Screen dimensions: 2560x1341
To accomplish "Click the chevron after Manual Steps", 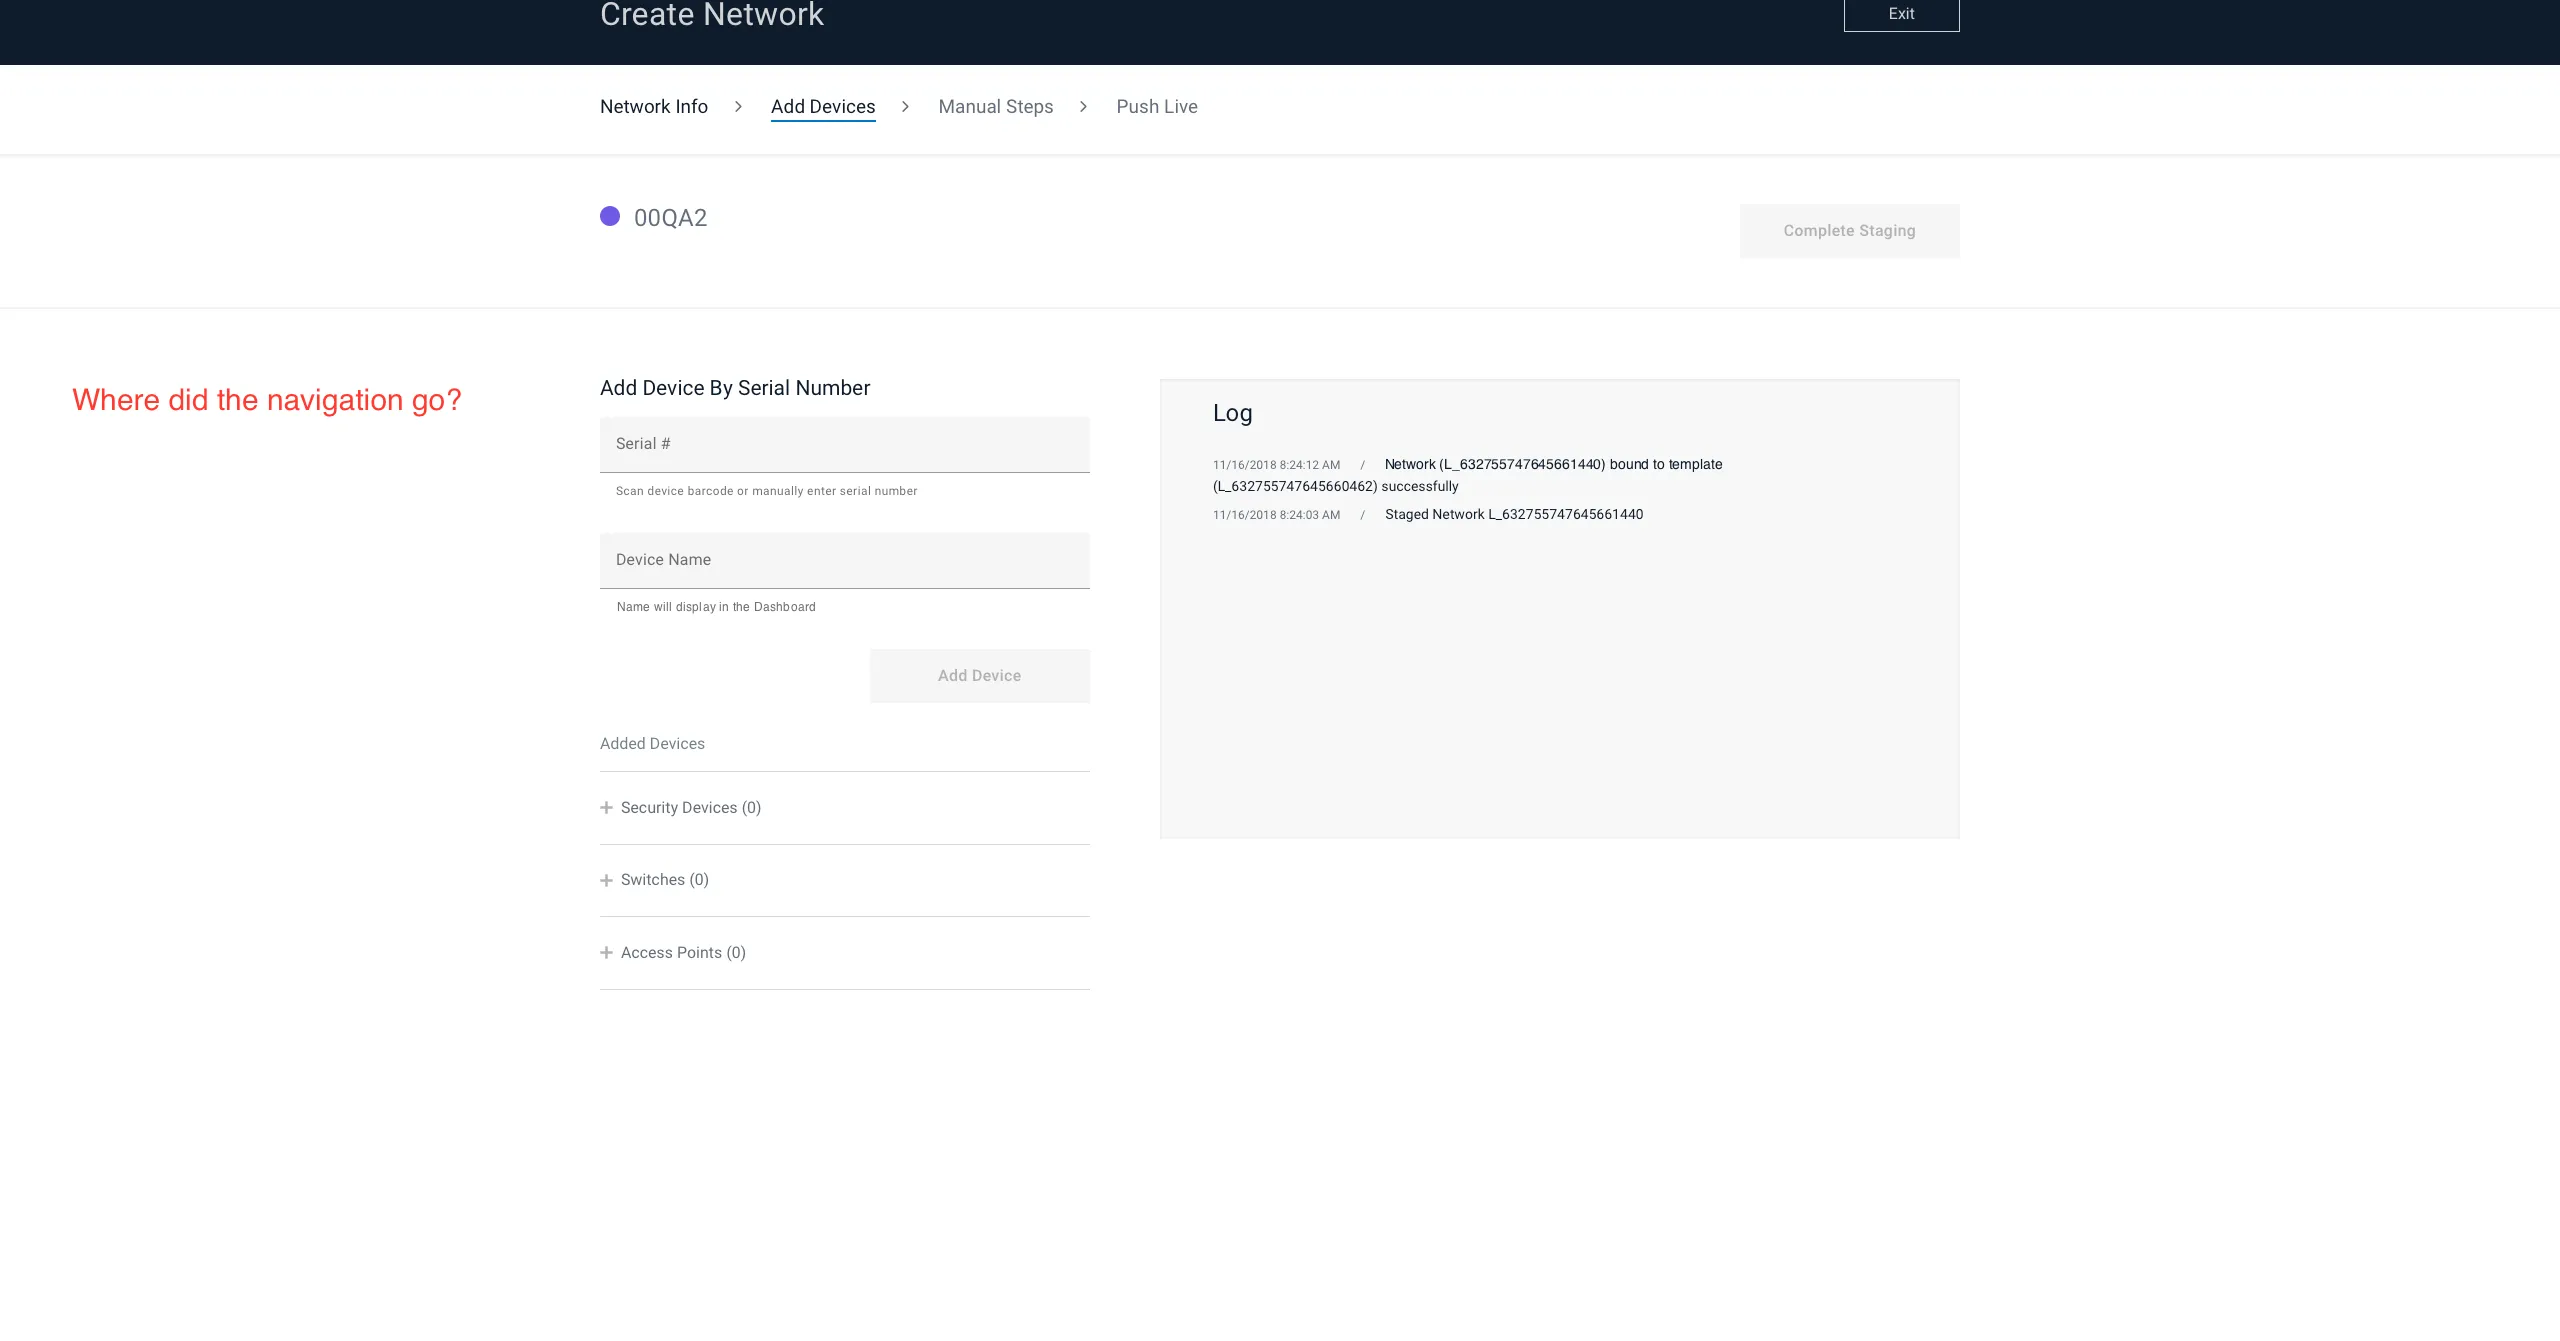I will pos(1083,106).
